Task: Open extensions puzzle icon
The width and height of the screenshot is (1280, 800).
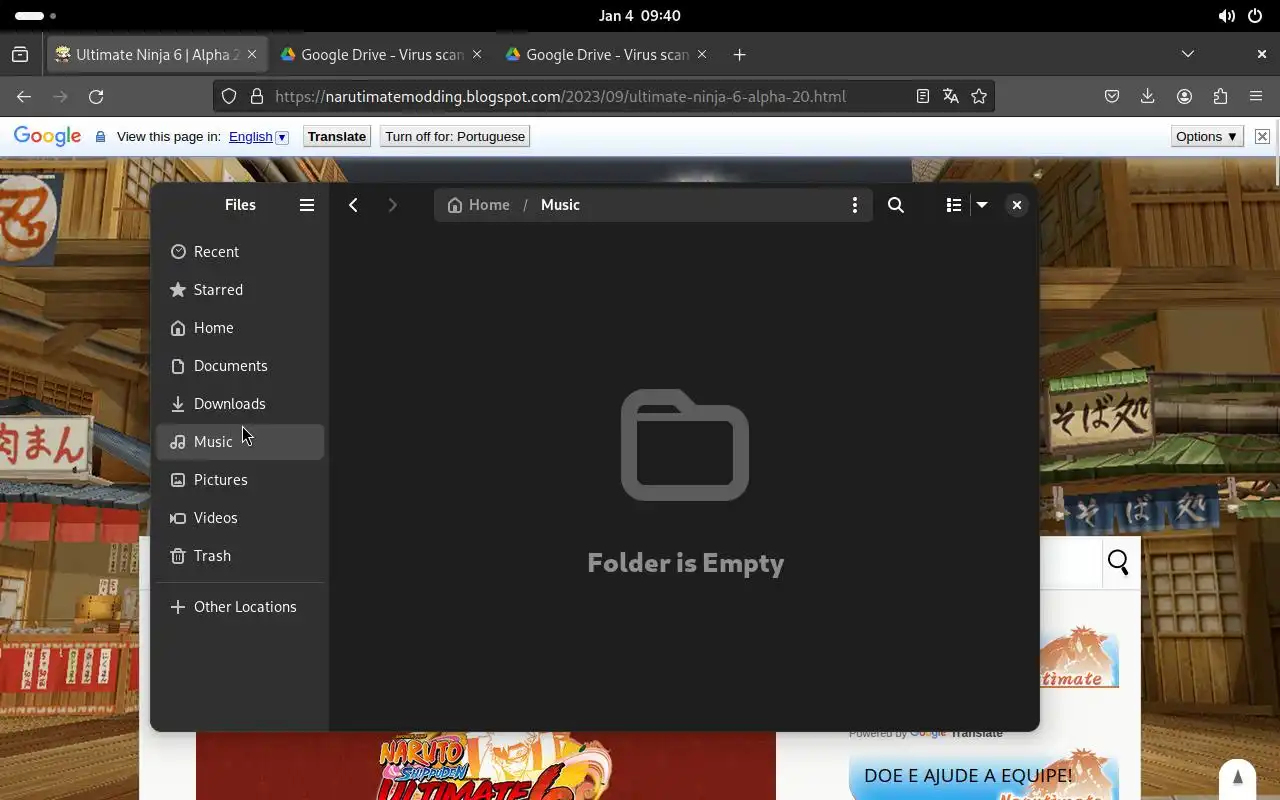Action: point(1220,97)
